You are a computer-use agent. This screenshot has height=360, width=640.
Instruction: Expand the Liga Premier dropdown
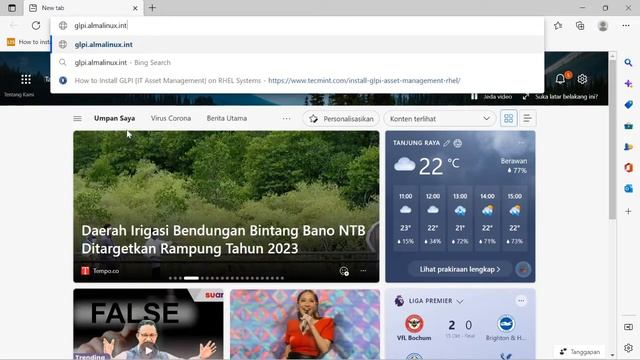[460, 301]
